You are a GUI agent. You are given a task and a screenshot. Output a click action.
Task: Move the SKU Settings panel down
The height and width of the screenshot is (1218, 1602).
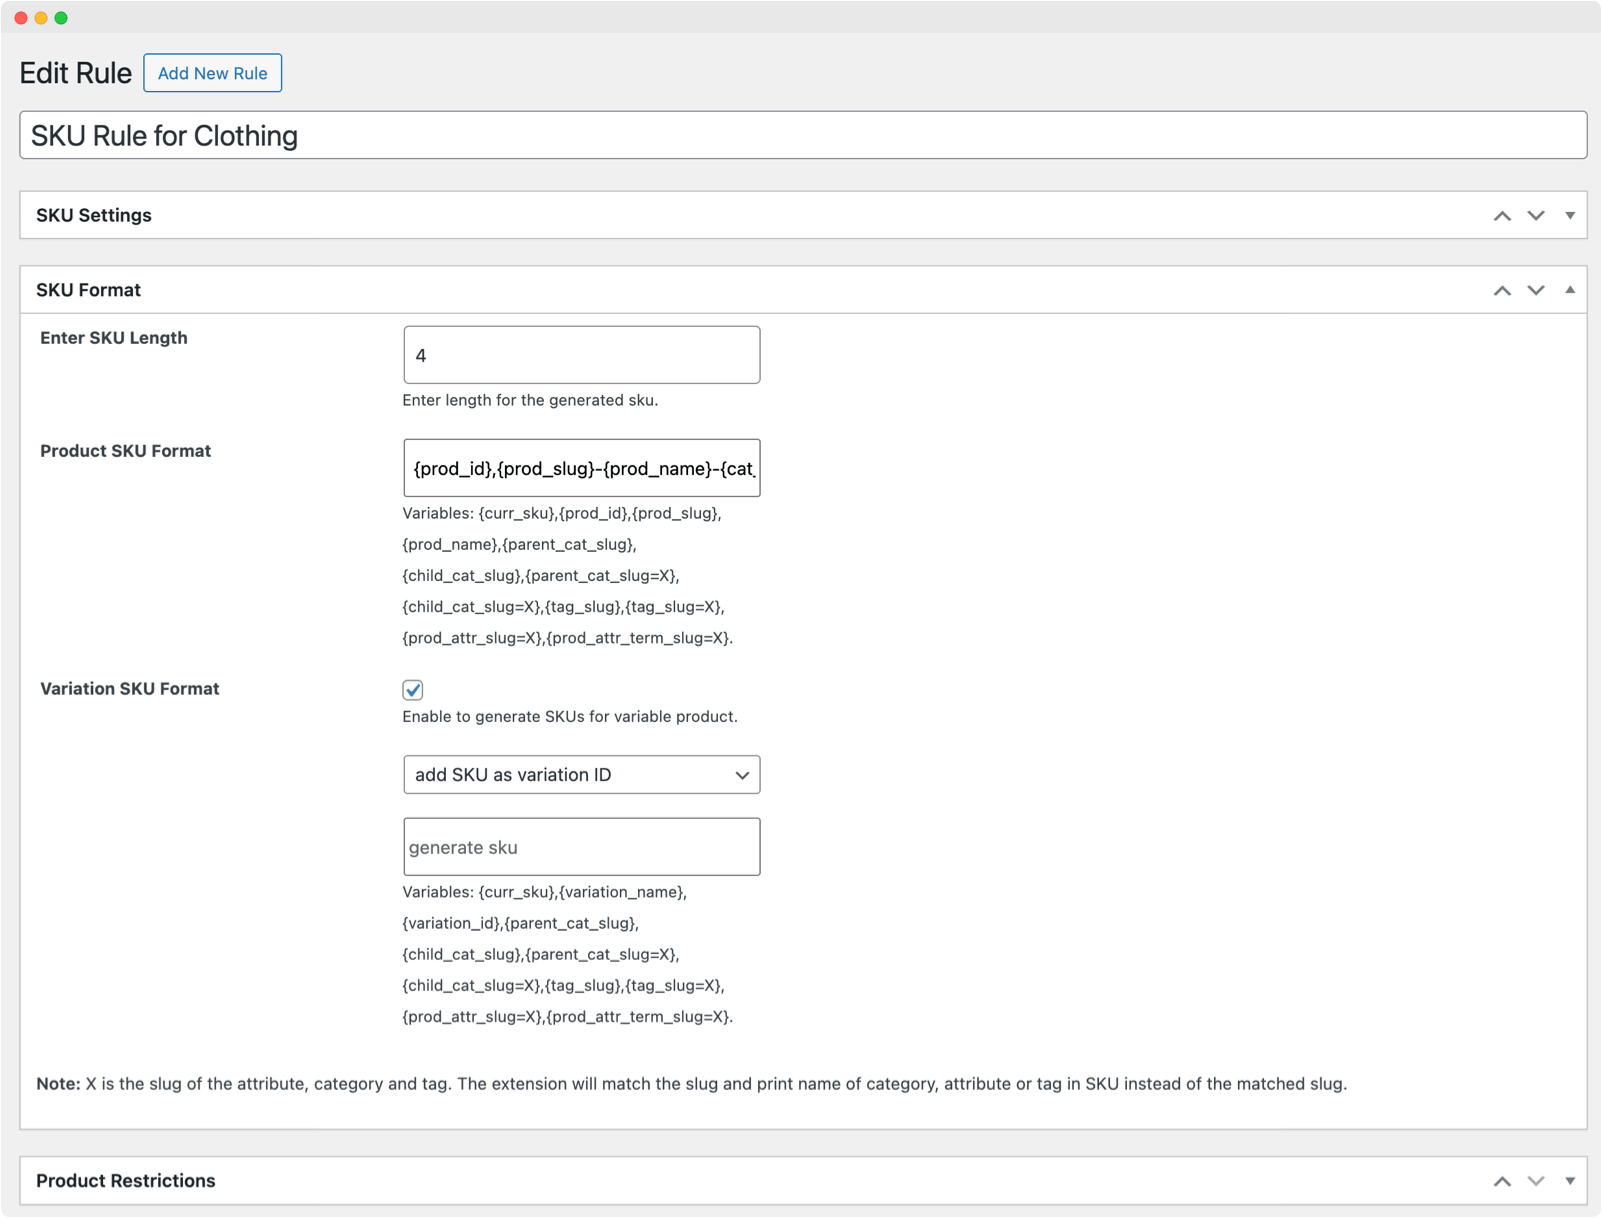coord(1535,215)
